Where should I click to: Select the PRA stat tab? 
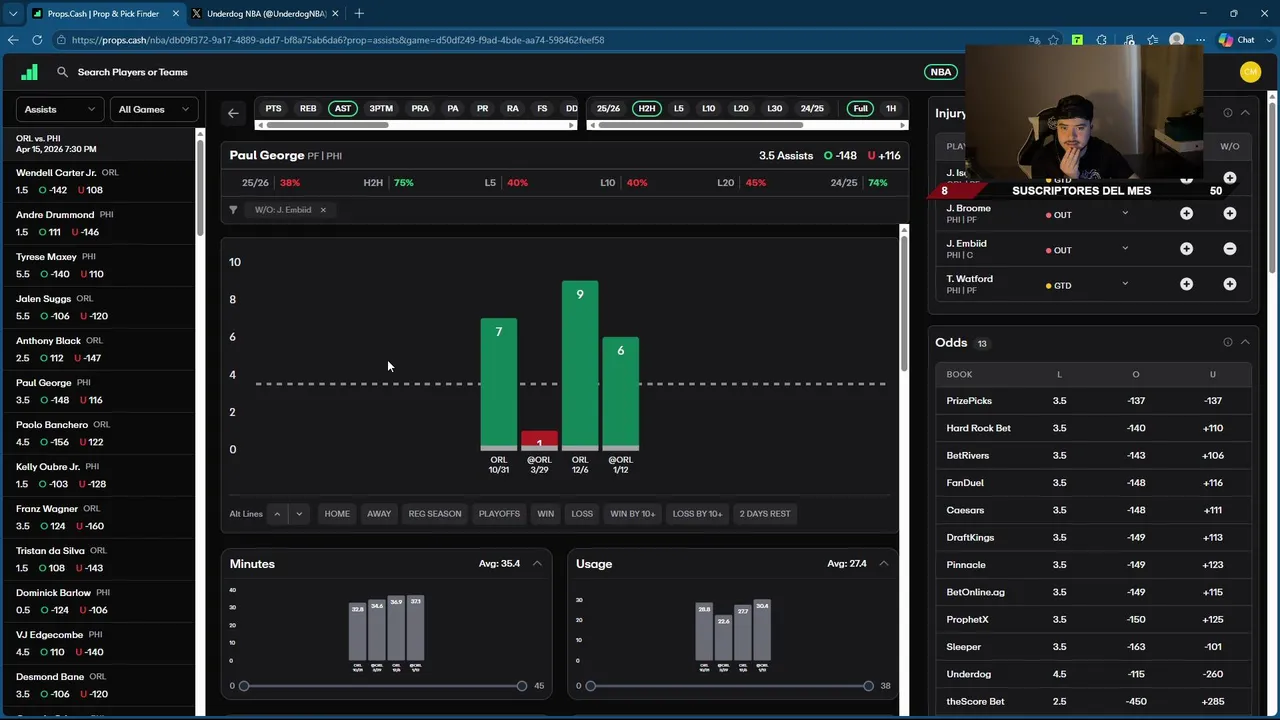(420, 108)
